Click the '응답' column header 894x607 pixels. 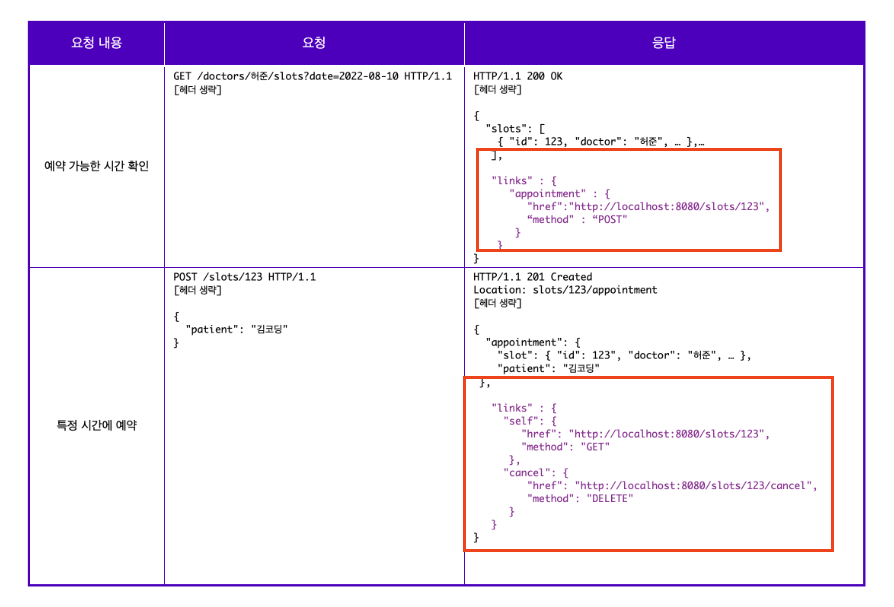(x=664, y=43)
